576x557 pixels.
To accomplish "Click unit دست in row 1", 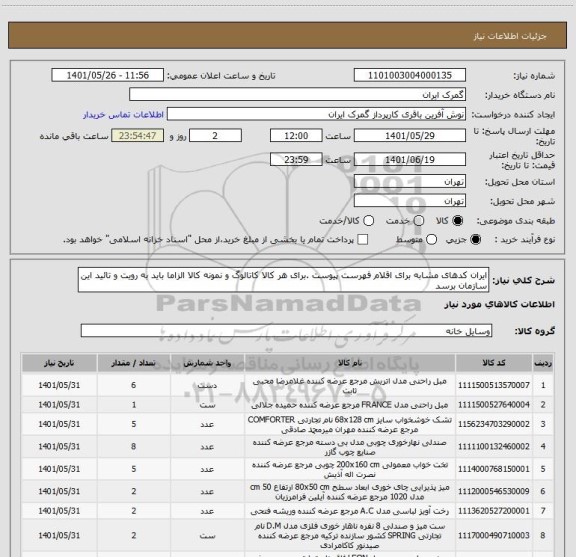I will (207, 385).
